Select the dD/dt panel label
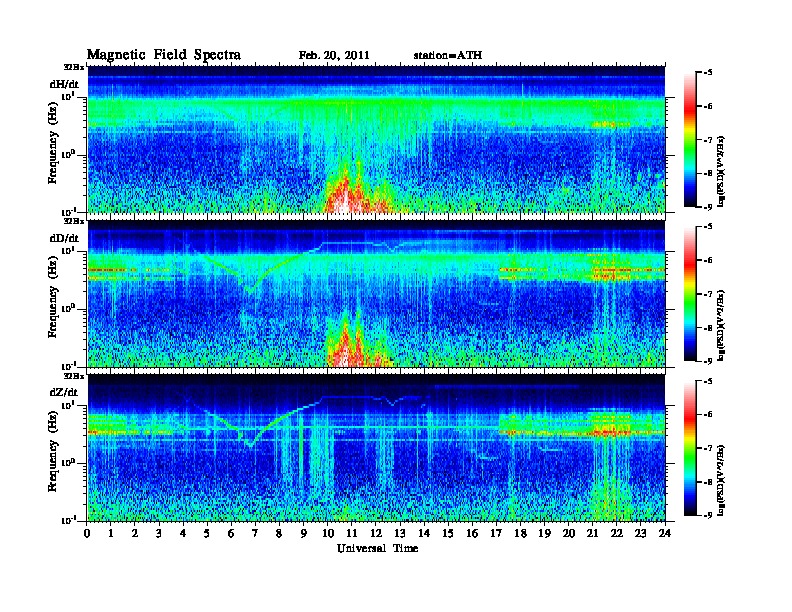This screenshot has height=612, width=792. [64, 238]
